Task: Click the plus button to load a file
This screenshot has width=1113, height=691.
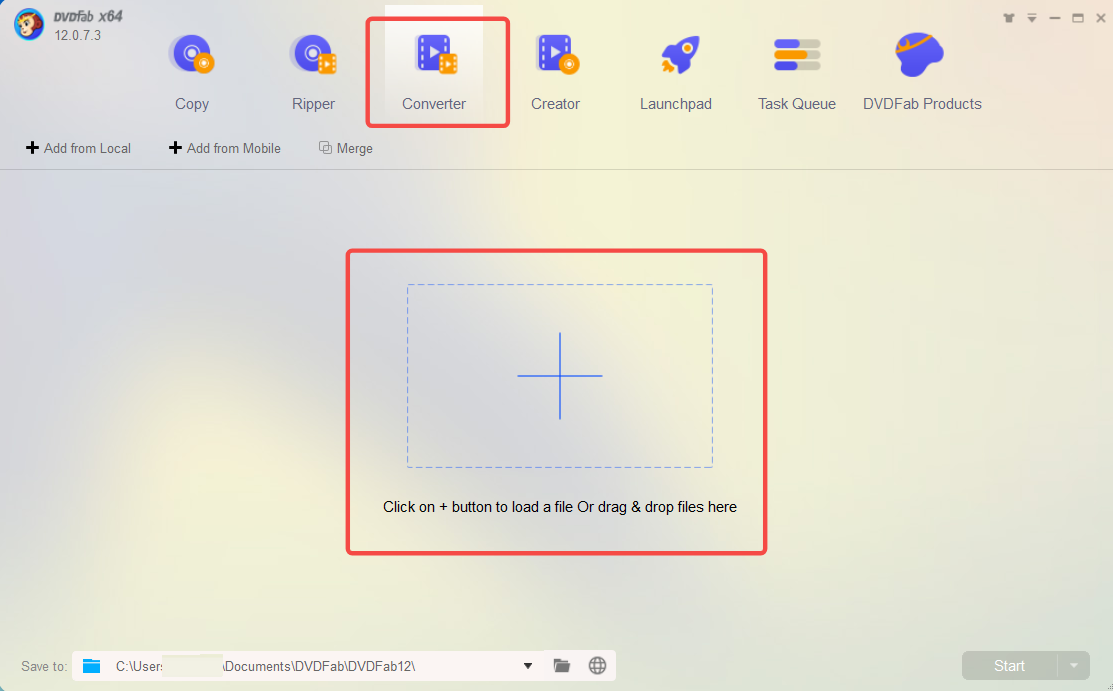Action: pyautogui.click(x=560, y=376)
